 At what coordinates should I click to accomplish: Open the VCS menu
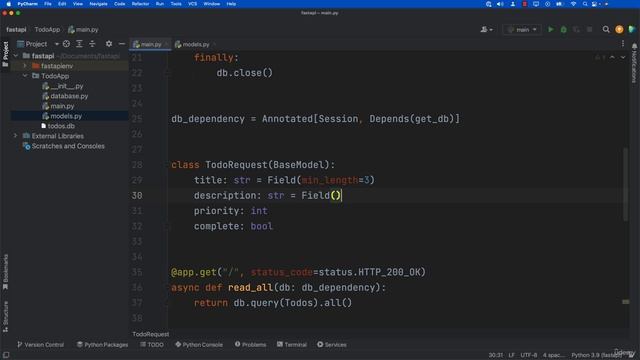193,4
